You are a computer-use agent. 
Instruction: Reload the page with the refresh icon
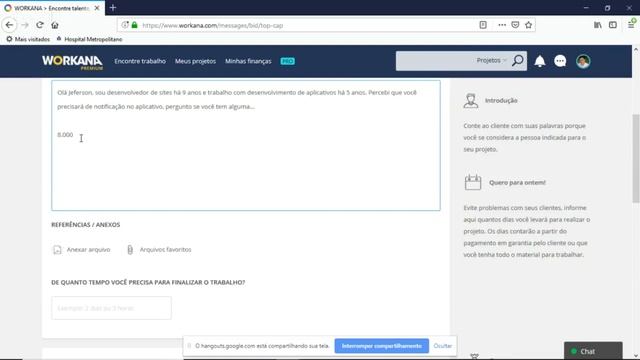click(x=40, y=25)
